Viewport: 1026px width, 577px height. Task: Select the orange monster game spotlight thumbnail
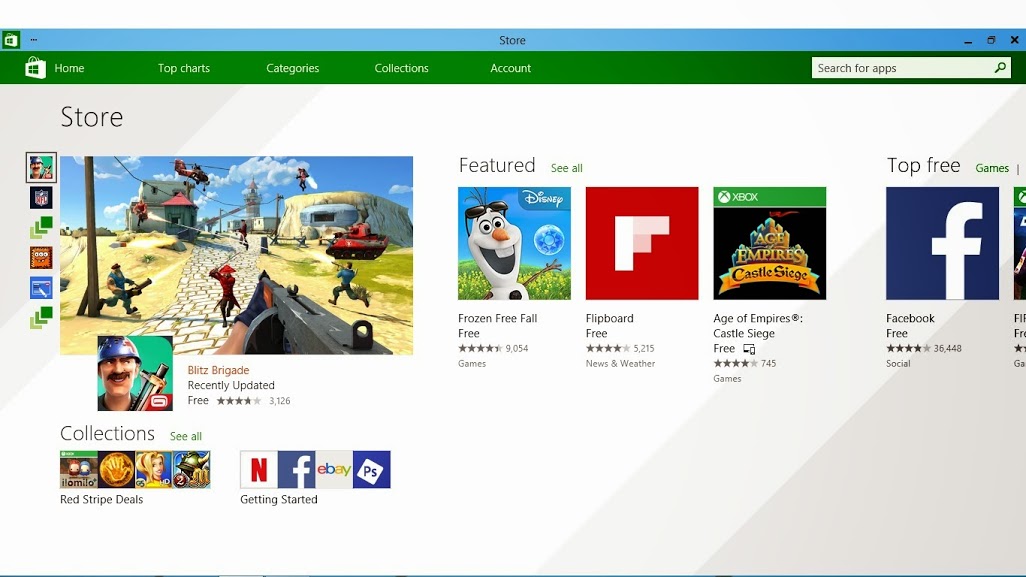[x=41, y=258]
